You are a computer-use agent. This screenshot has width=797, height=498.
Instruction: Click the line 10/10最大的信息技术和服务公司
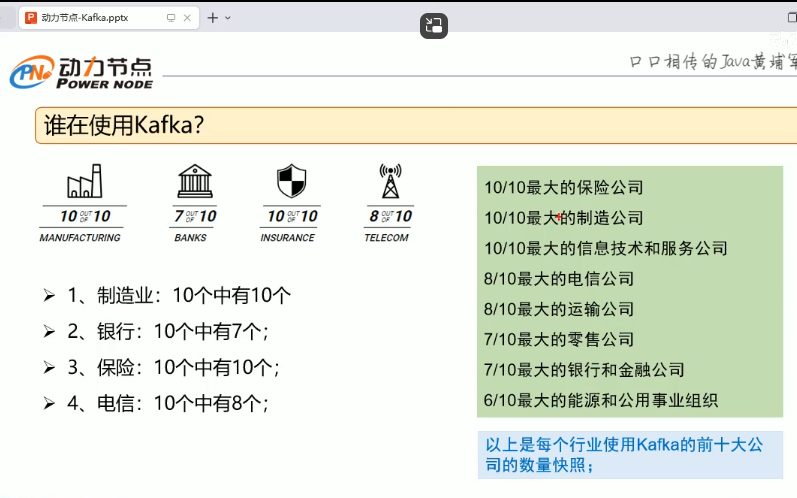point(606,248)
